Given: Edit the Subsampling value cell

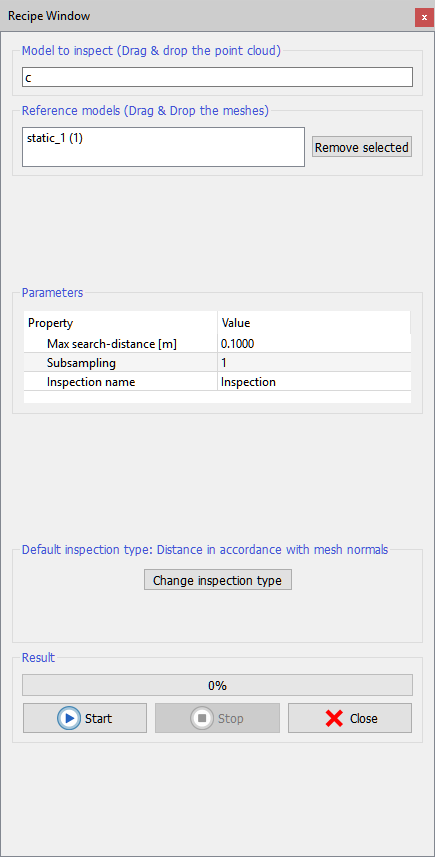Looking at the screenshot, I should point(314,363).
